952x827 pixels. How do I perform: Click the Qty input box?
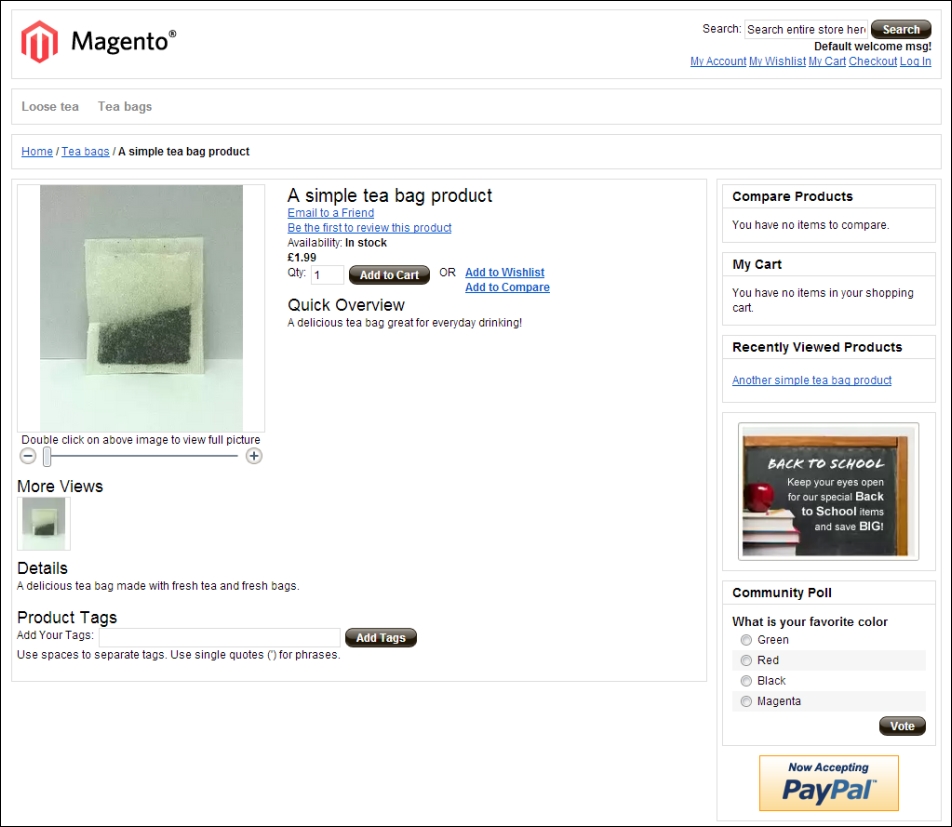tap(327, 275)
